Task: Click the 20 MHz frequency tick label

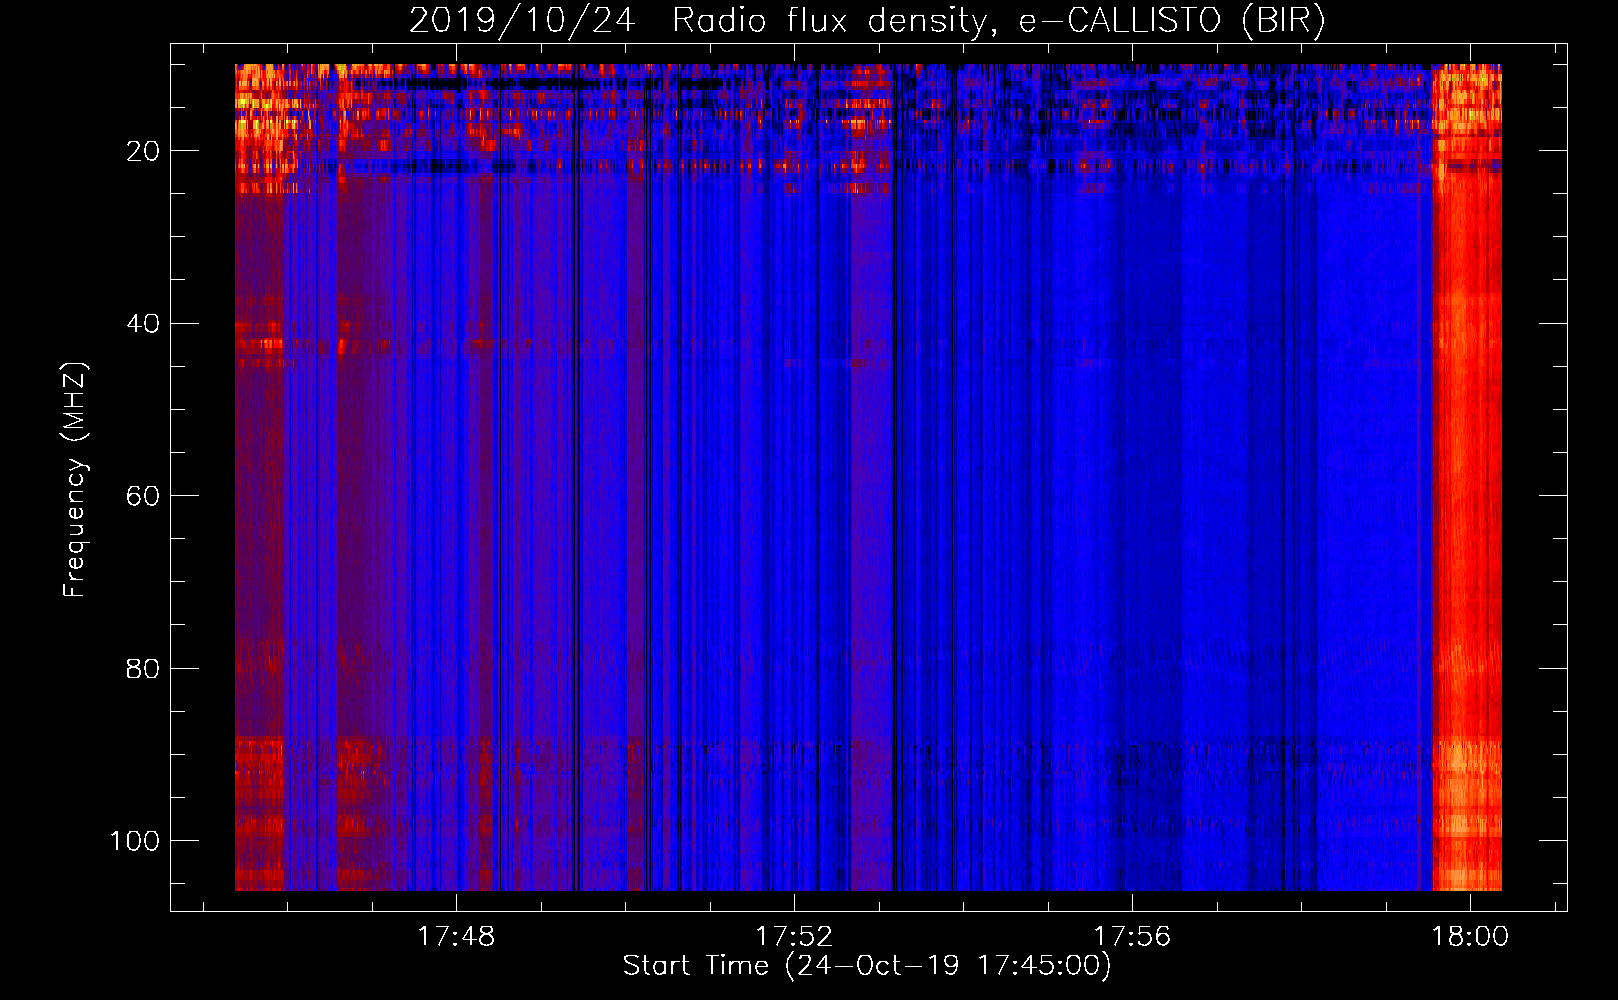Action: [x=143, y=151]
